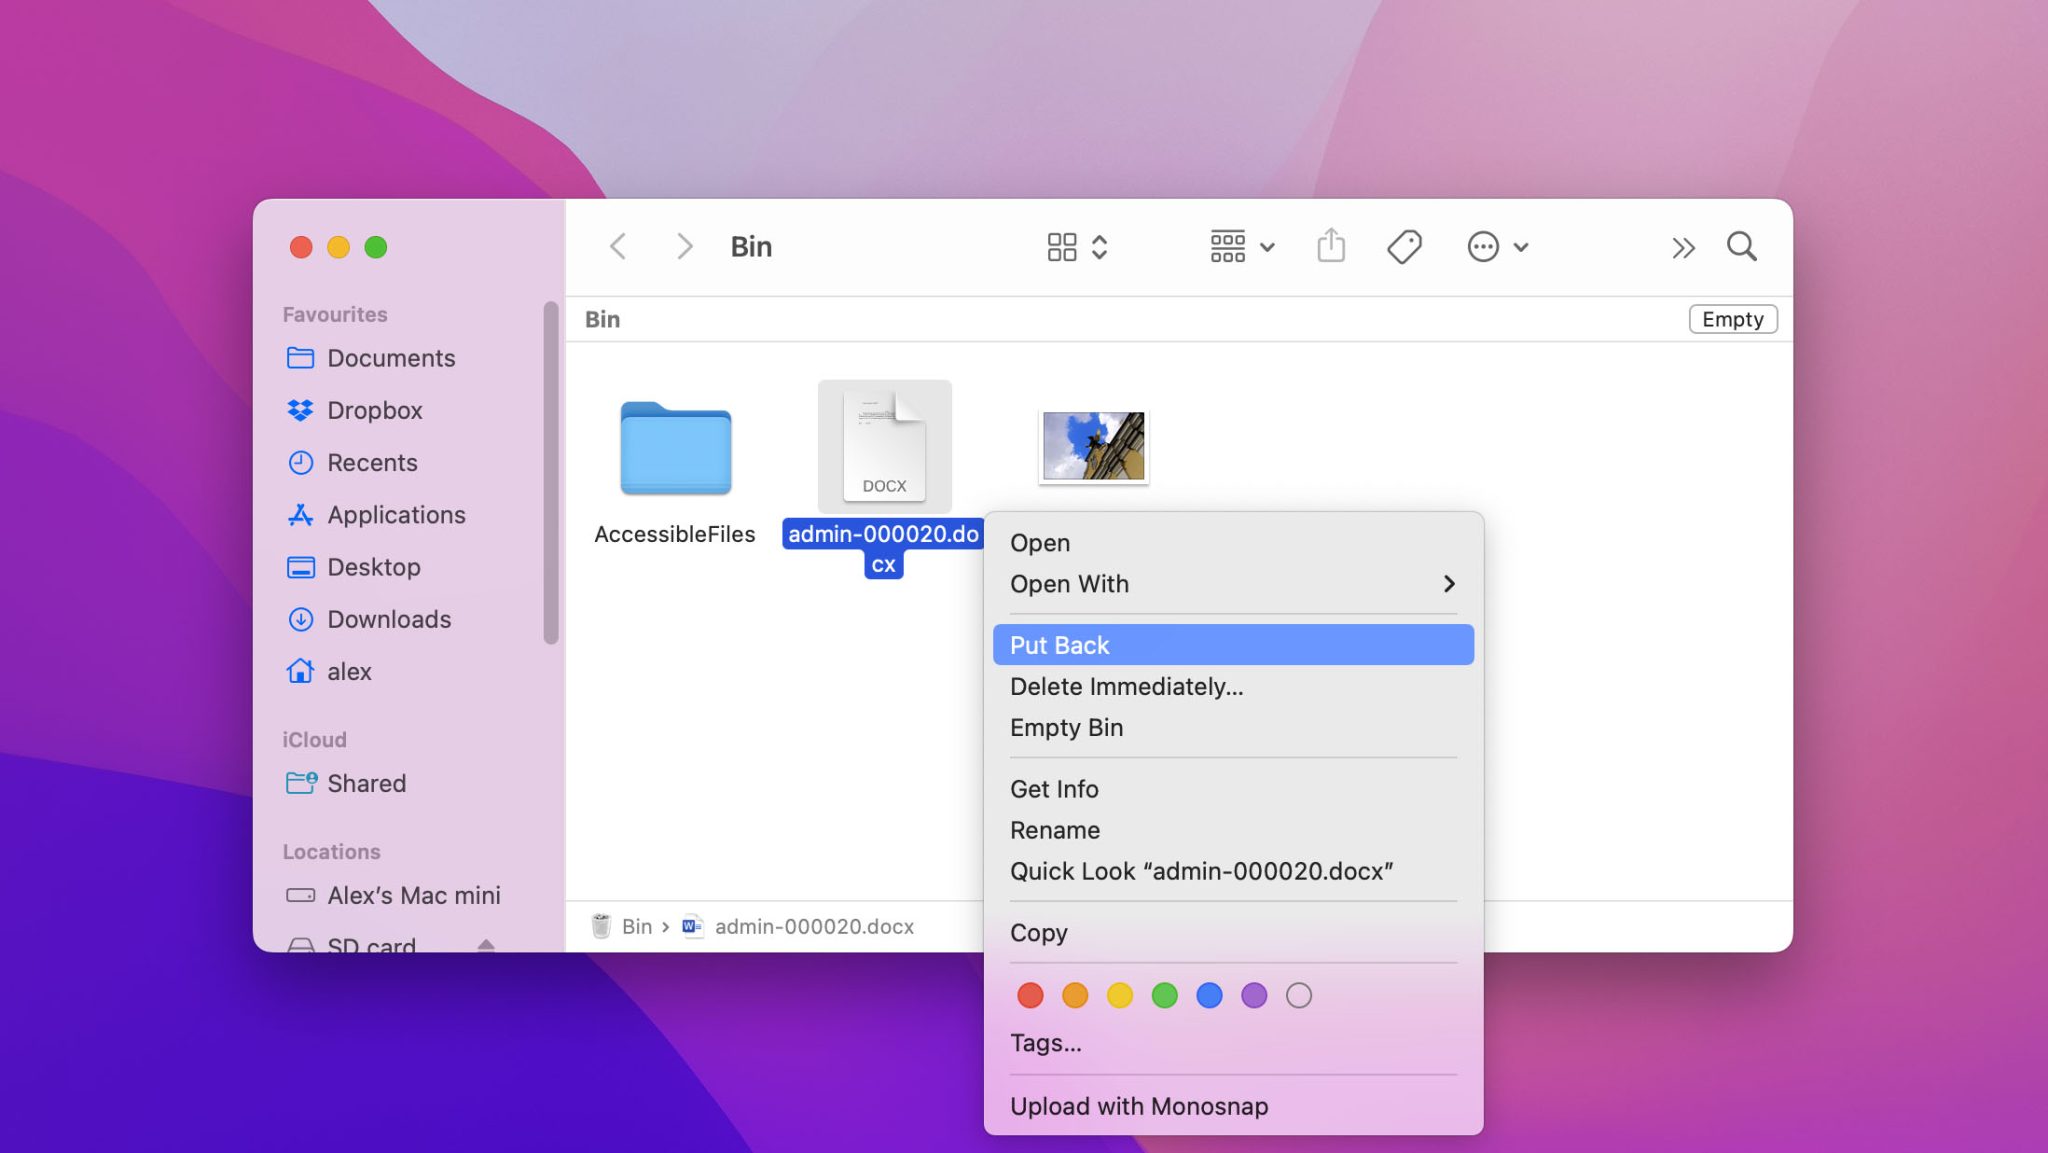The image size is (2048, 1153).
Task: Click Bin in the bottom path bar
Action: [623, 926]
